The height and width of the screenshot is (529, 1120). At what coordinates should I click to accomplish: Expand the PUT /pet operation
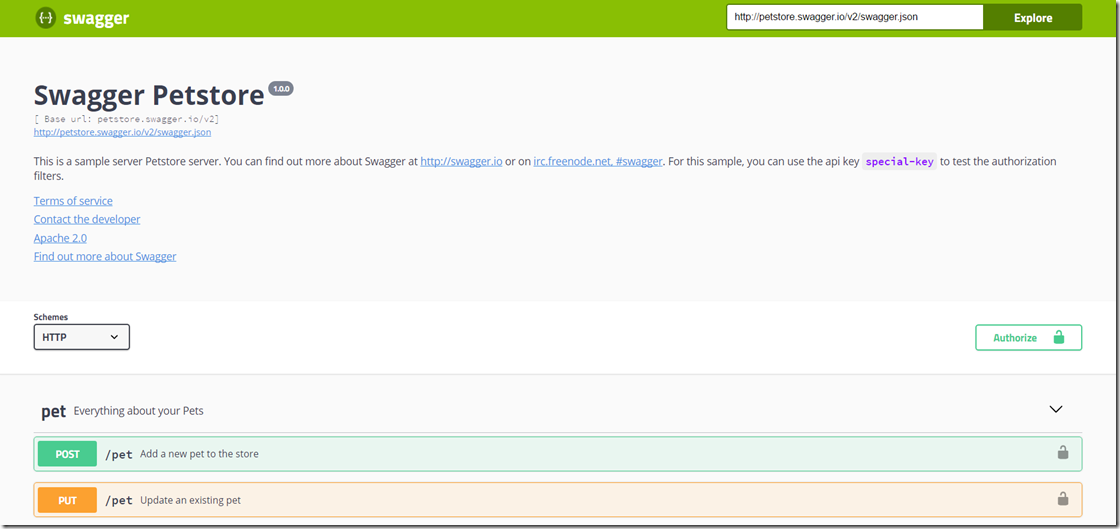pyautogui.click(x=558, y=500)
